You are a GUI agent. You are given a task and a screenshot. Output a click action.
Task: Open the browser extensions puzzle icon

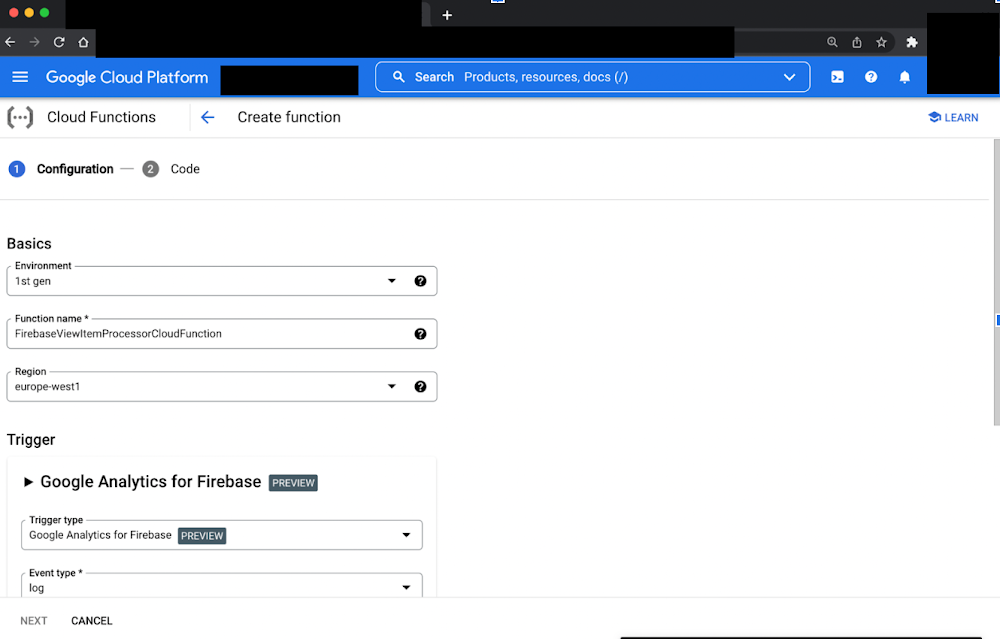(912, 42)
